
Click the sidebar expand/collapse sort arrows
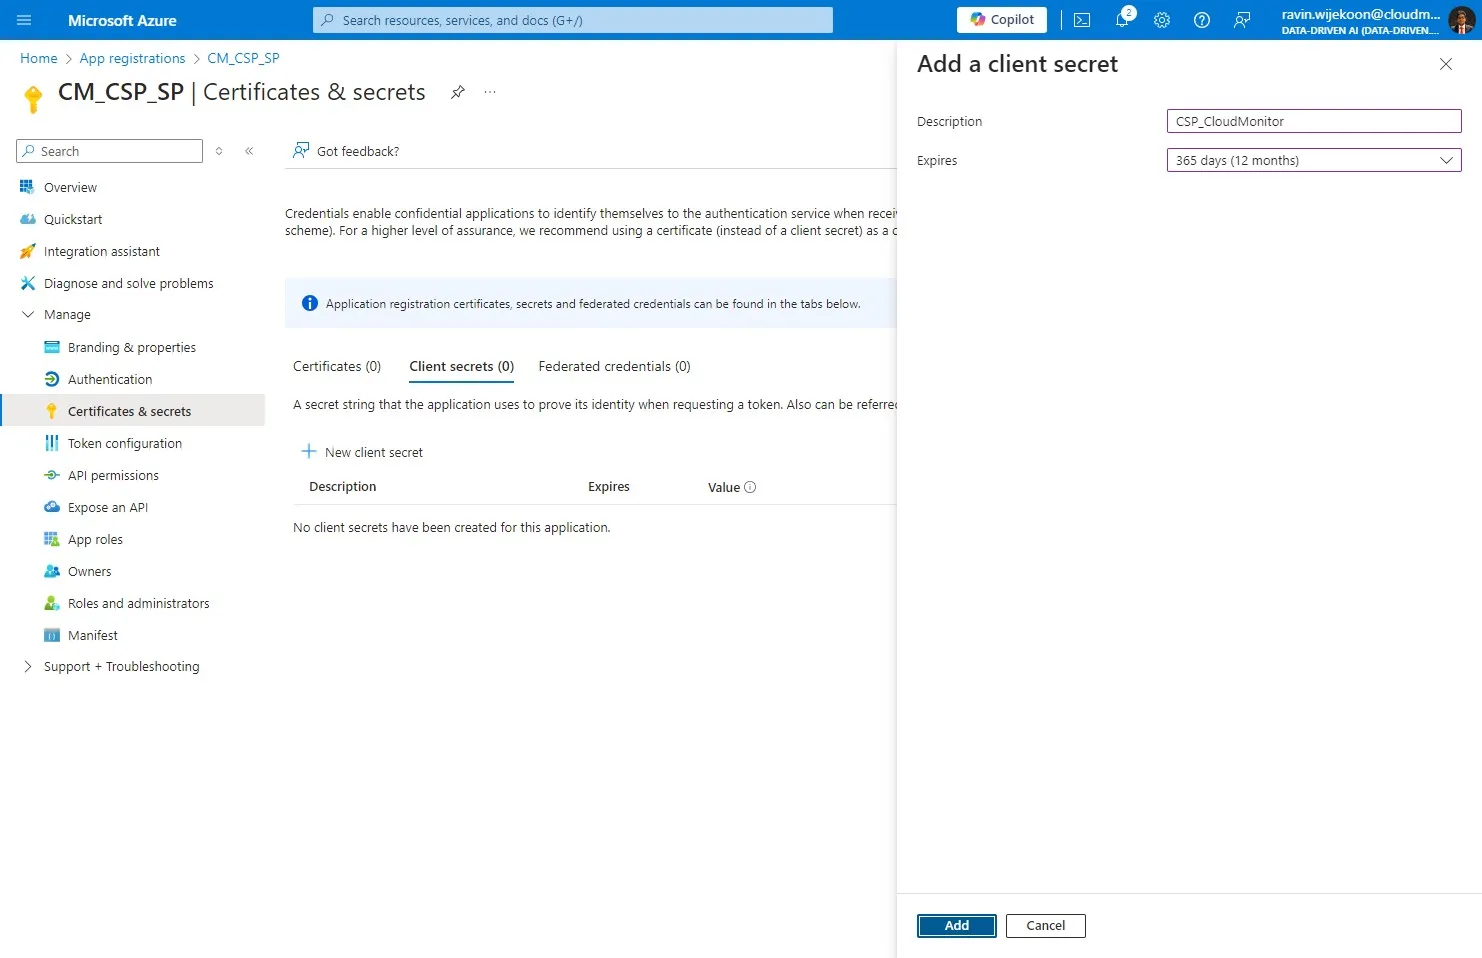coord(219,151)
